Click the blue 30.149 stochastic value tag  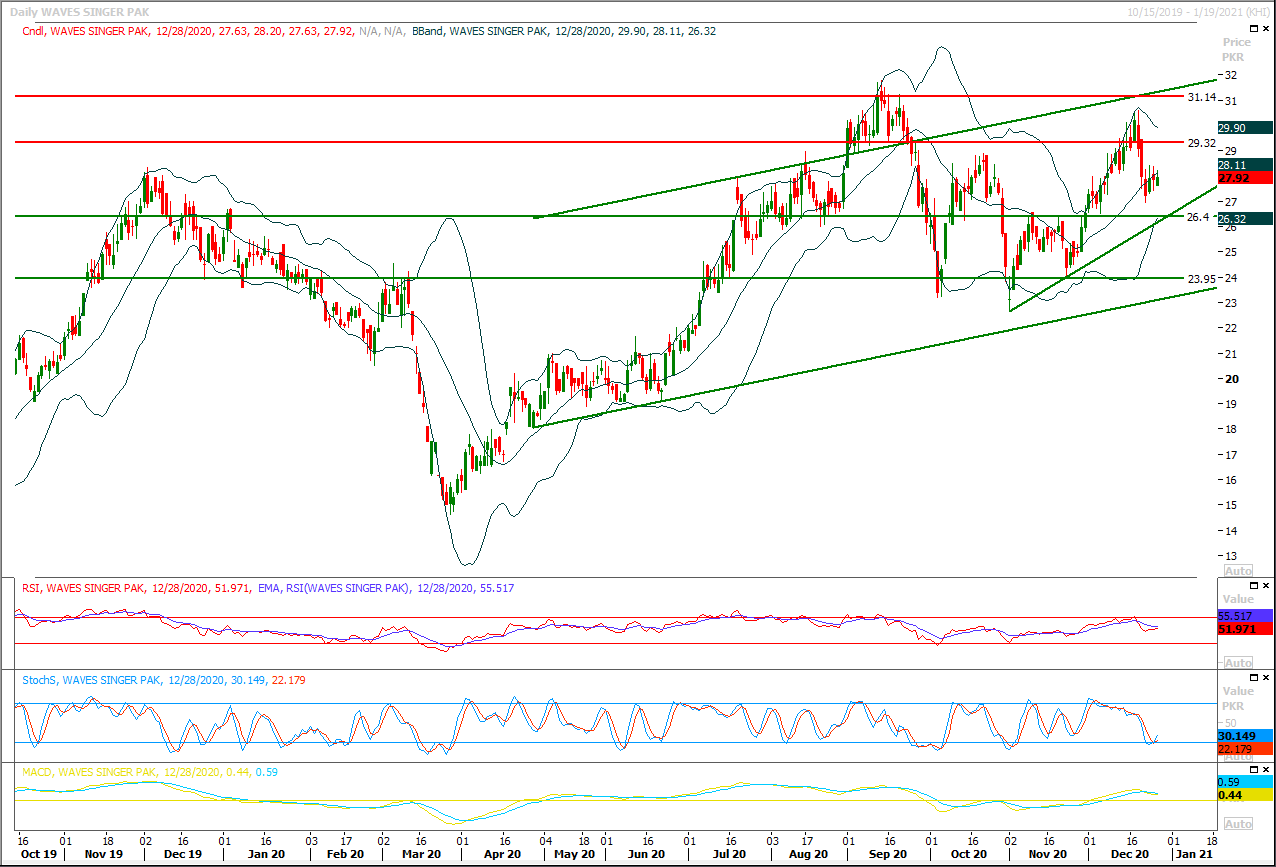(x=1245, y=735)
